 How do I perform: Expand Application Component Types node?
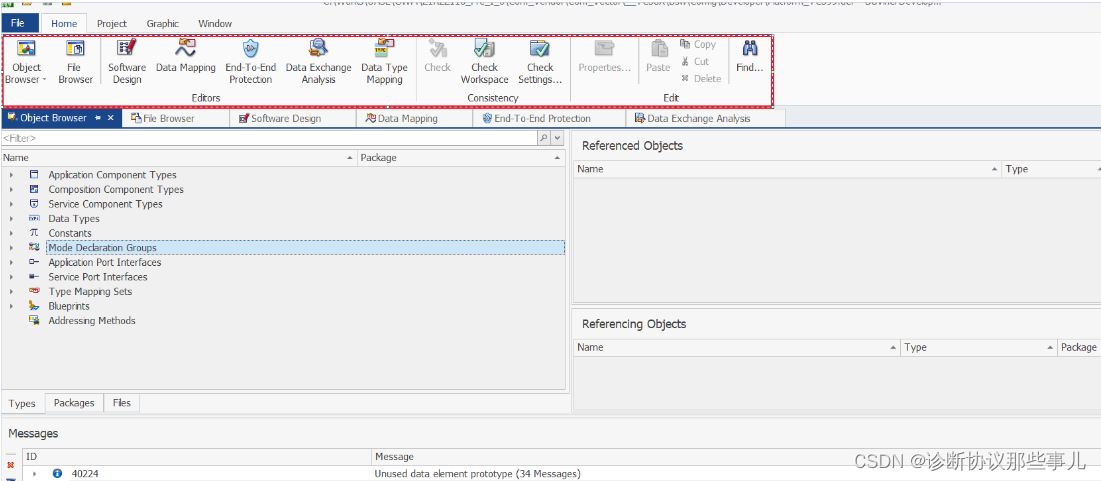(11, 175)
